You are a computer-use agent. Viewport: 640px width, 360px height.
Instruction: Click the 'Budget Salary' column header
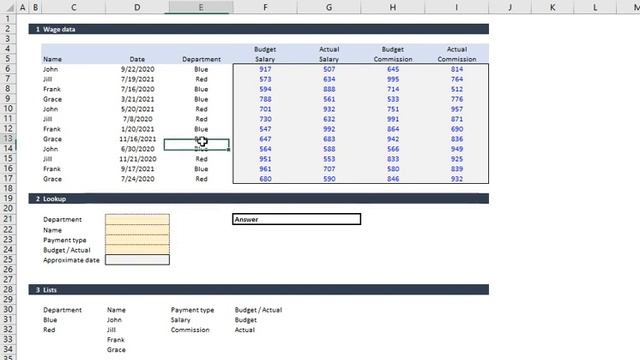point(265,54)
